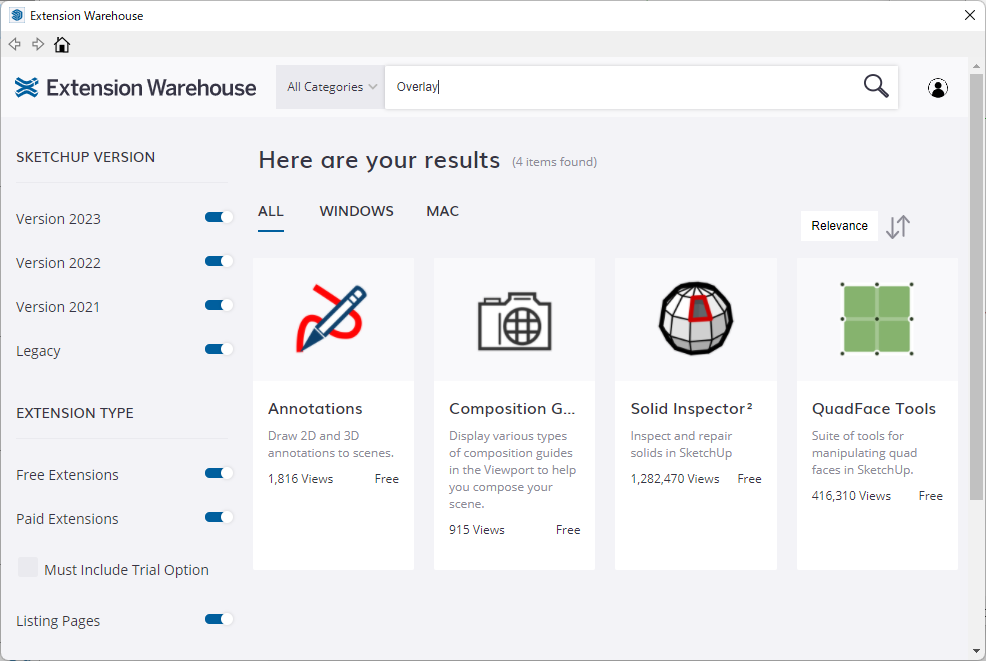Toggle the Version 2023 filter switch

point(218,217)
